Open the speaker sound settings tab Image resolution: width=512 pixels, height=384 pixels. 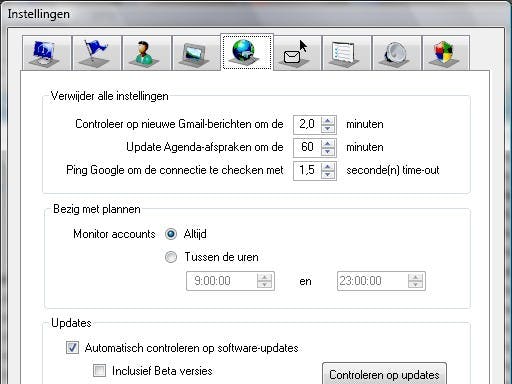click(397, 53)
